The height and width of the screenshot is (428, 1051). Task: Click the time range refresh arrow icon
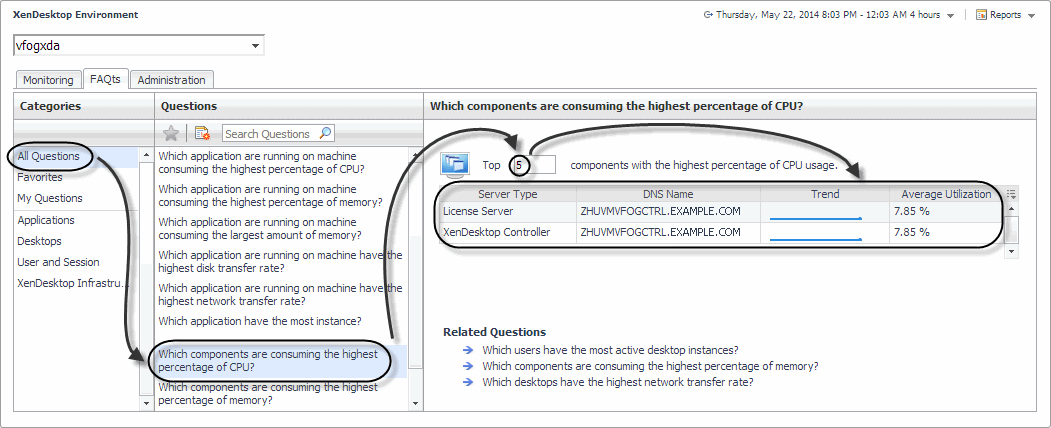[x=708, y=15]
